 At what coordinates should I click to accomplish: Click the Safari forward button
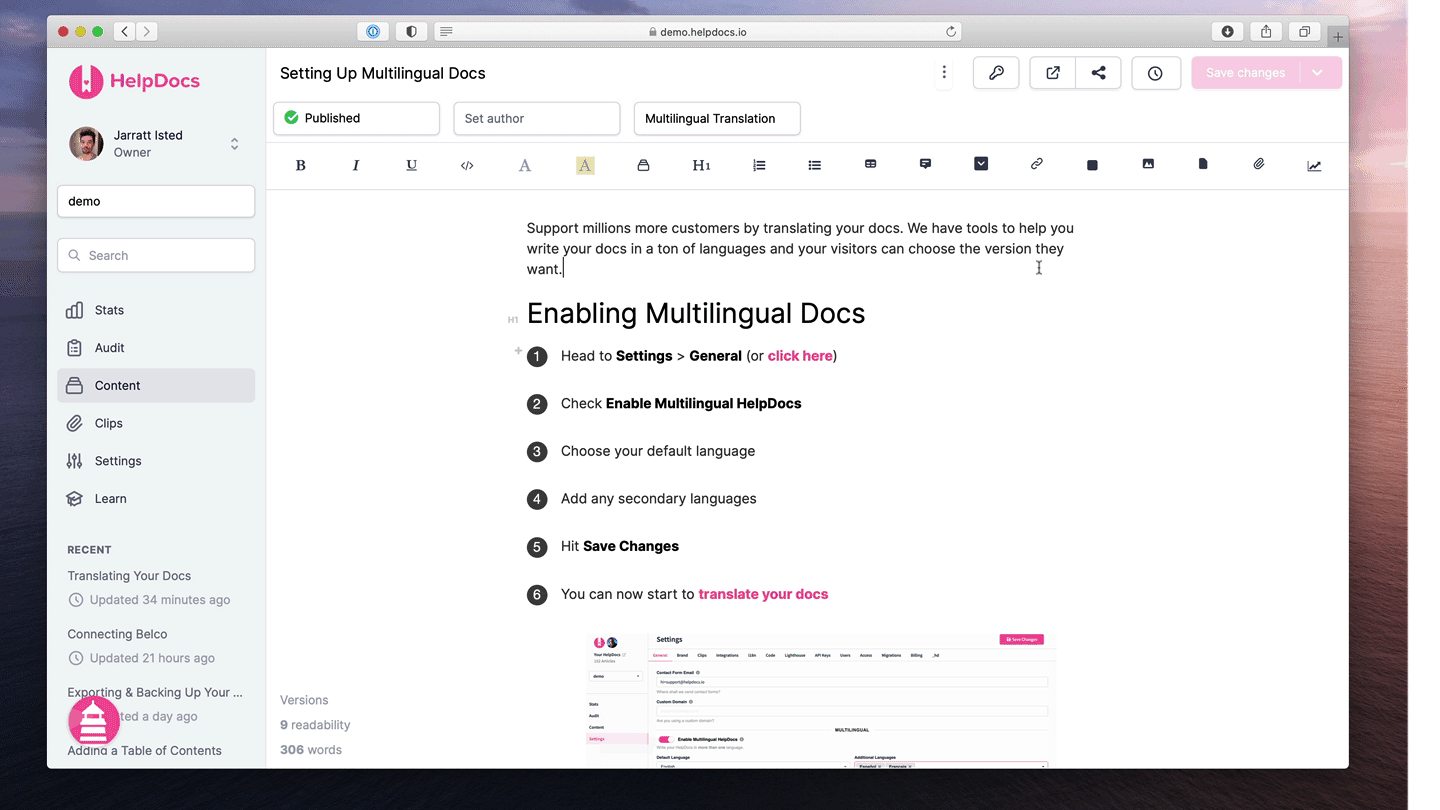click(147, 32)
